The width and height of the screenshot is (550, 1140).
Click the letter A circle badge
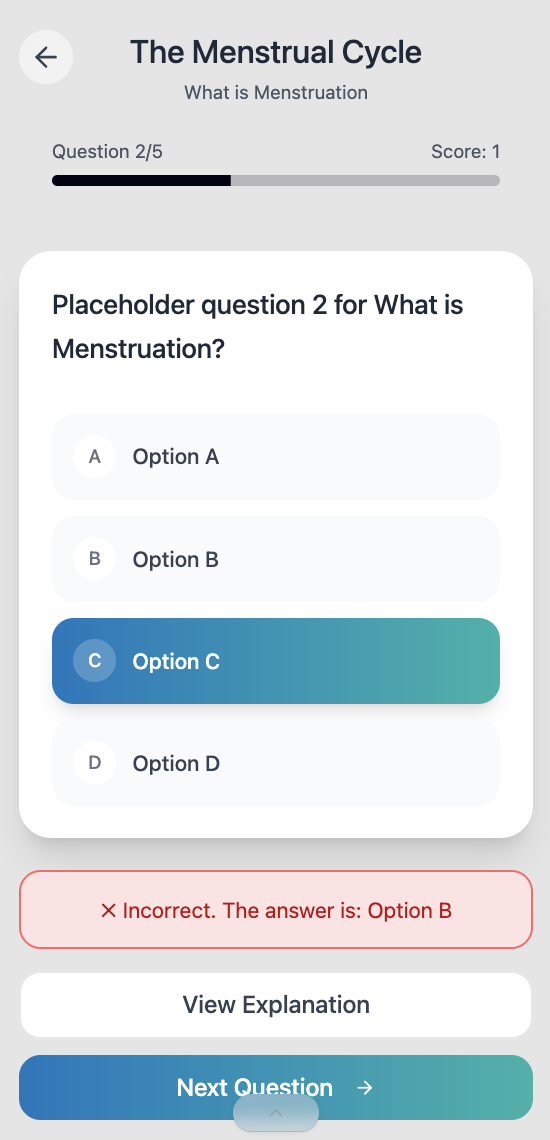pos(95,457)
